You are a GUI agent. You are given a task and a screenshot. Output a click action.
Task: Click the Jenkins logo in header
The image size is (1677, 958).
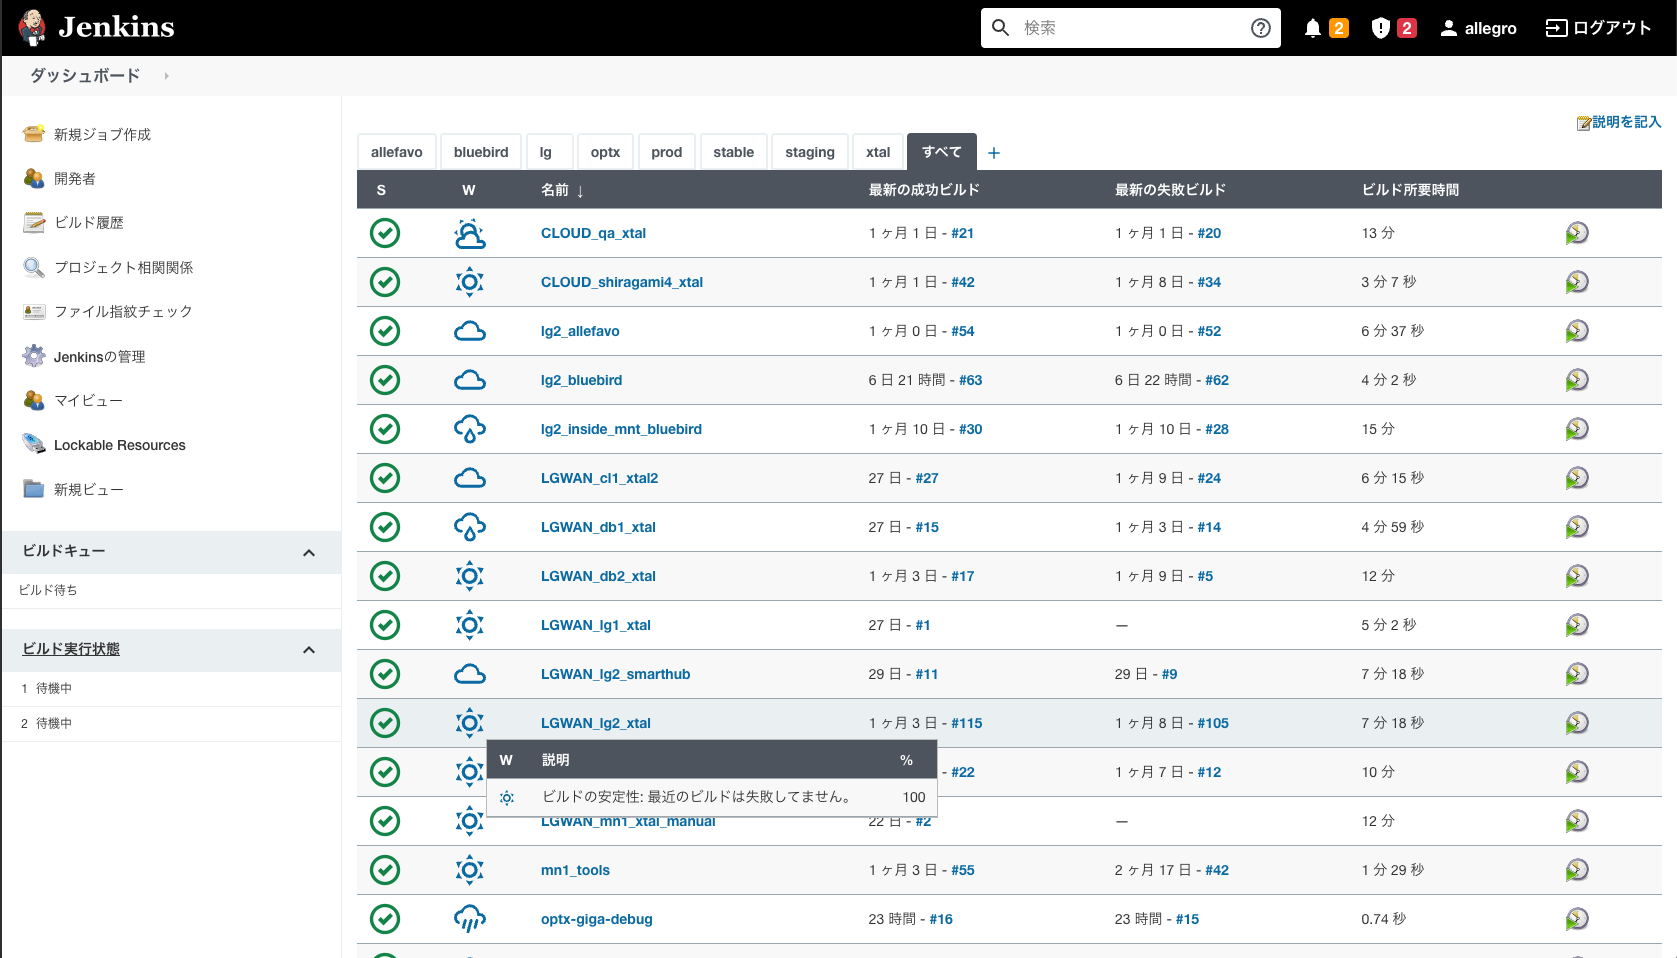pyautogui.click(x=96, y=27)
